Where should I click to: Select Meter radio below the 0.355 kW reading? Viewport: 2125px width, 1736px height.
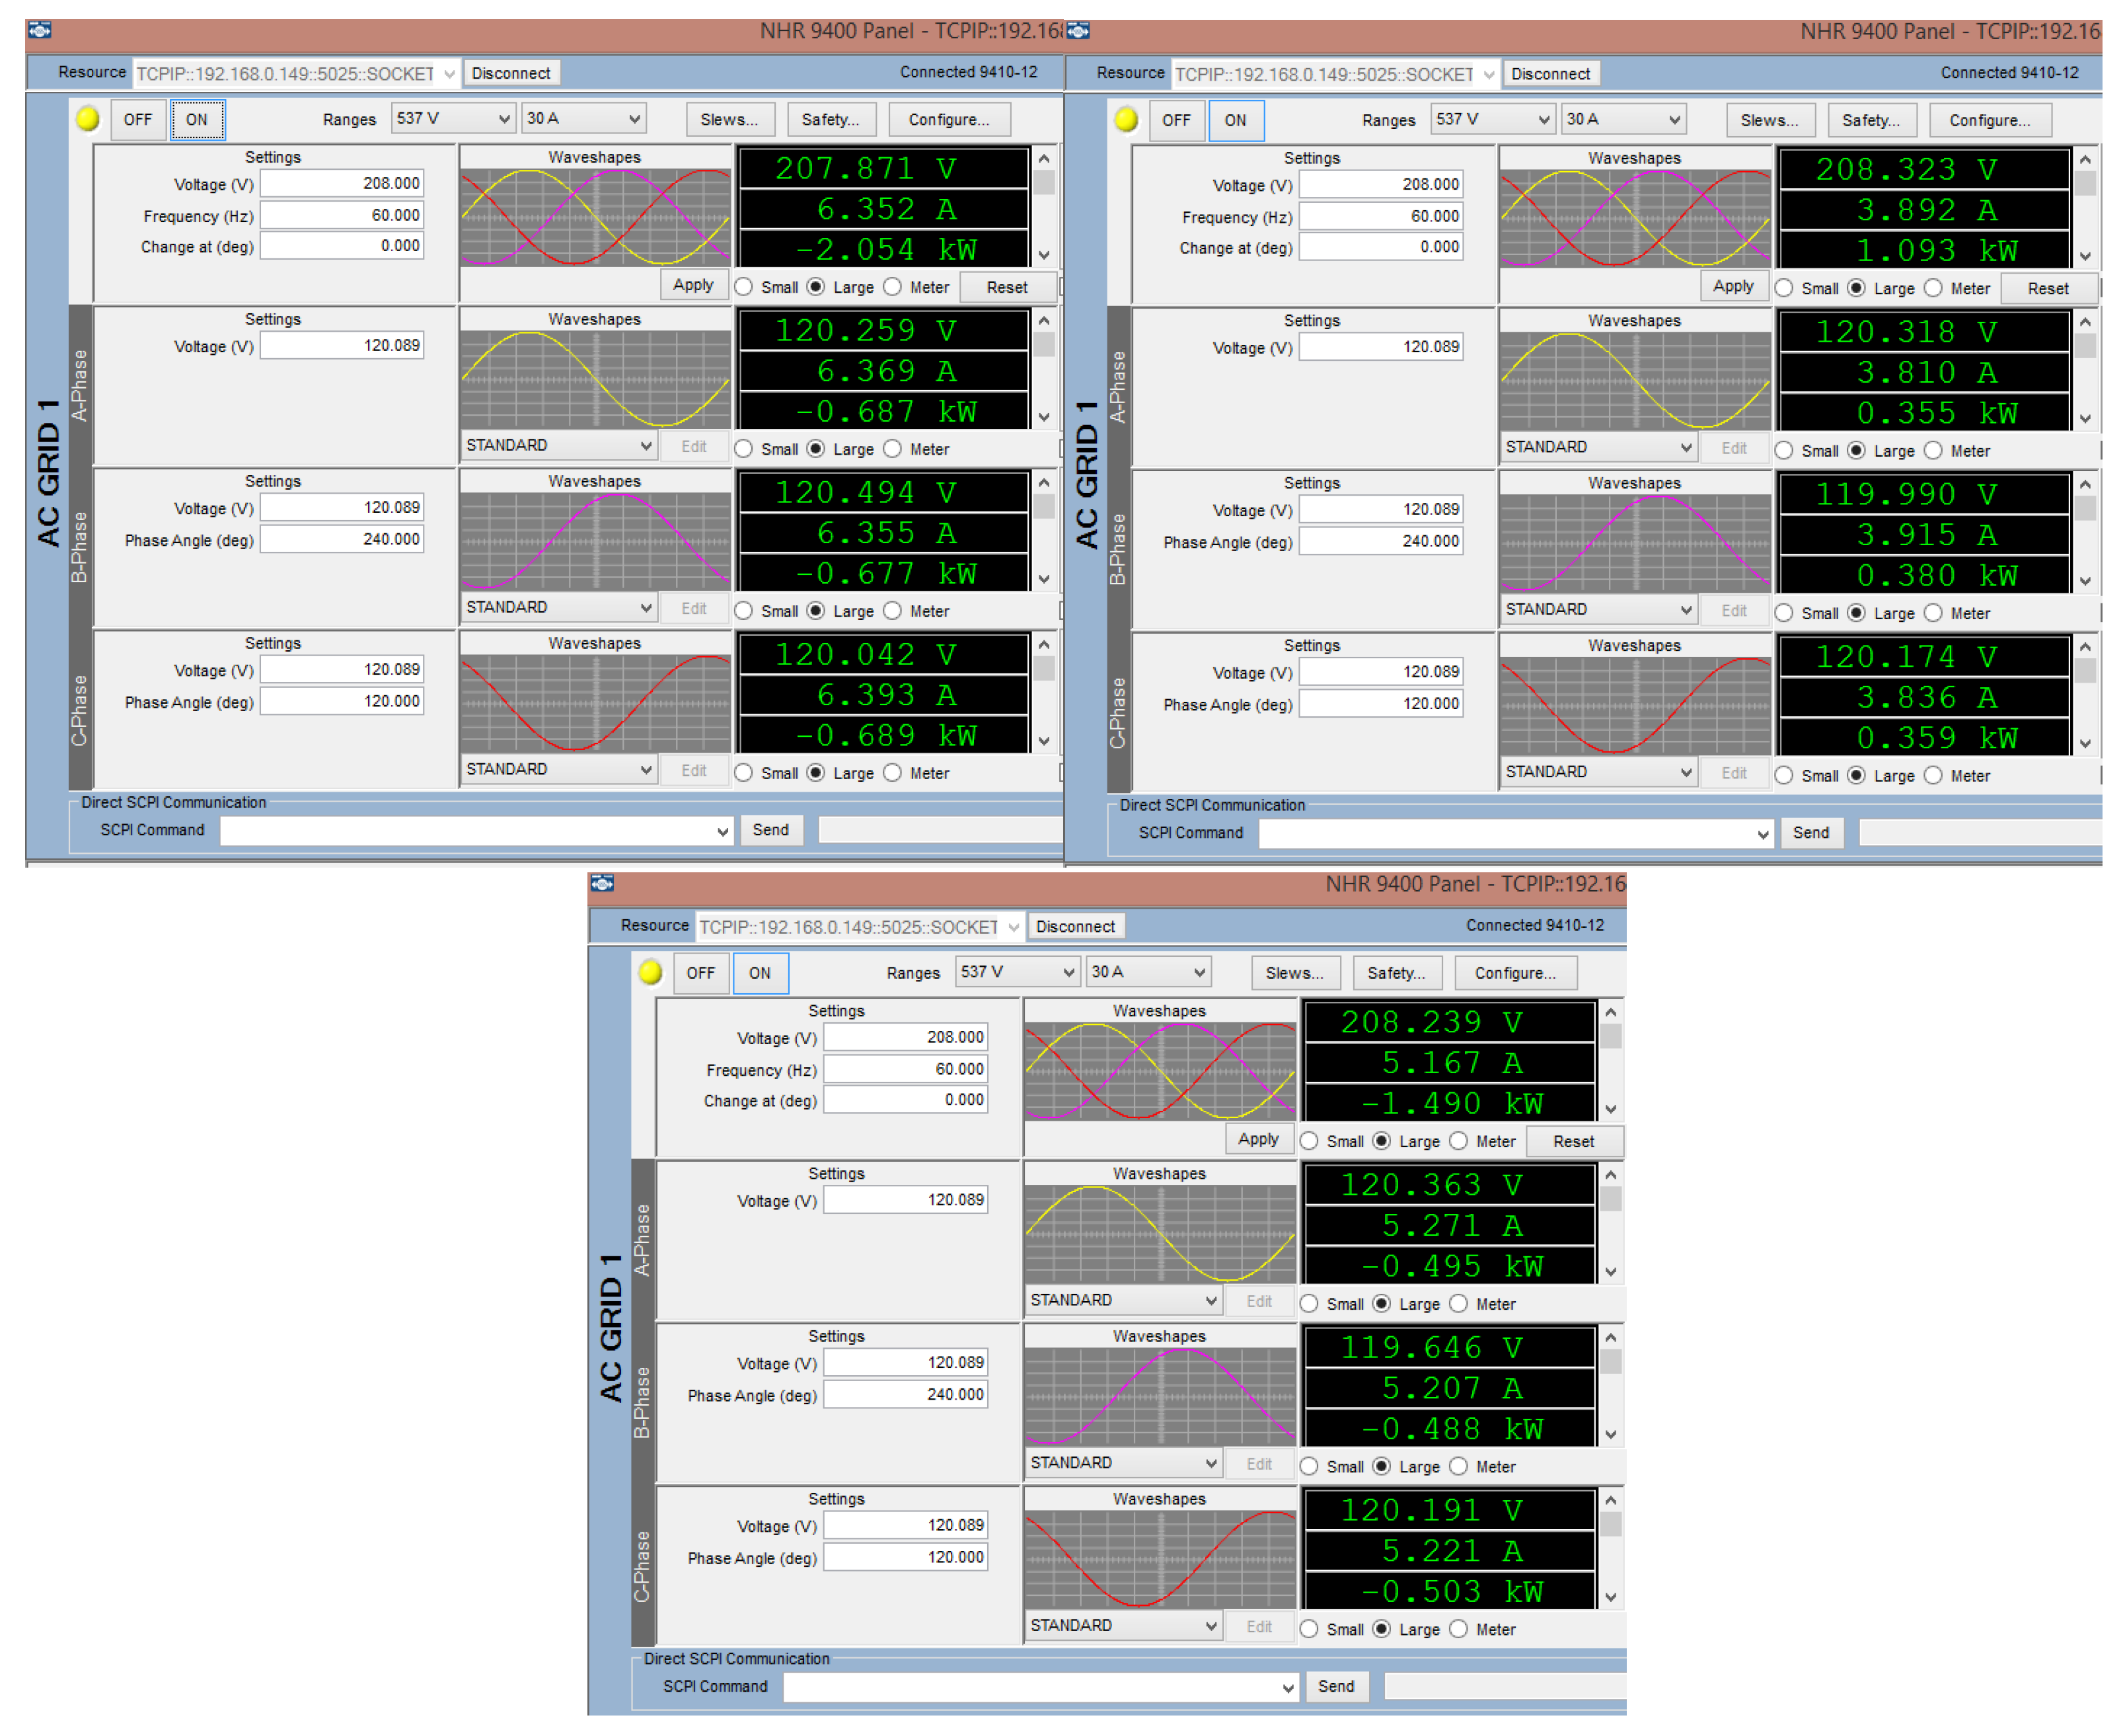click(1933, 451)
